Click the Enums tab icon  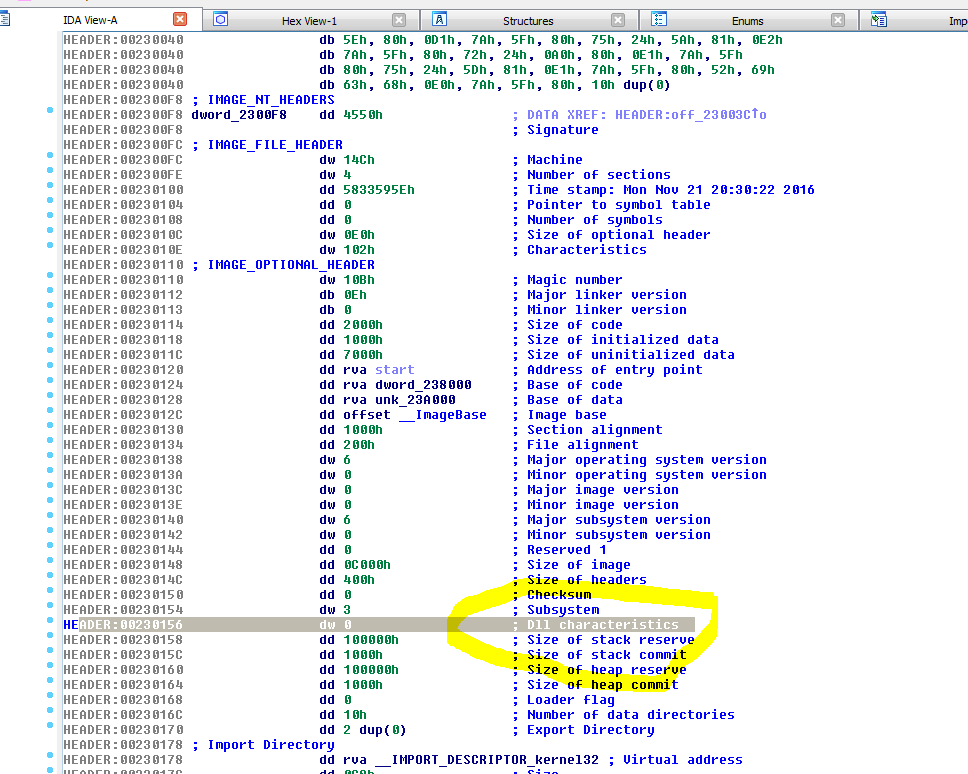point(659,20)
